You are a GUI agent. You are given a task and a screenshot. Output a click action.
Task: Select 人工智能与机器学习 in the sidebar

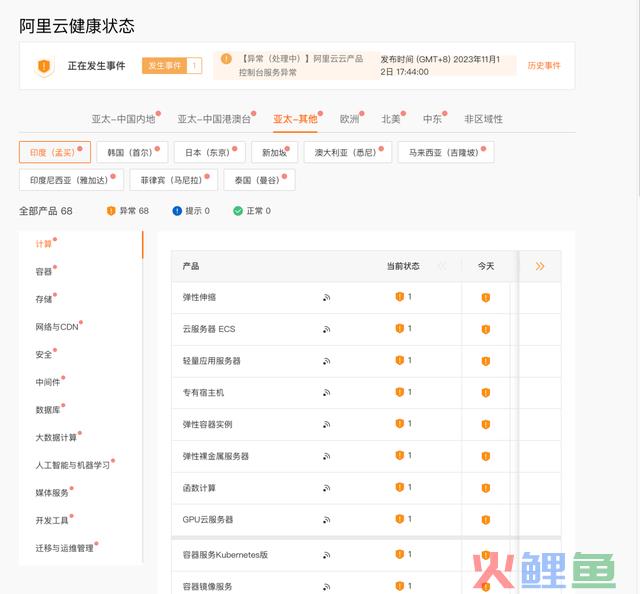click(x=75, y=465)
